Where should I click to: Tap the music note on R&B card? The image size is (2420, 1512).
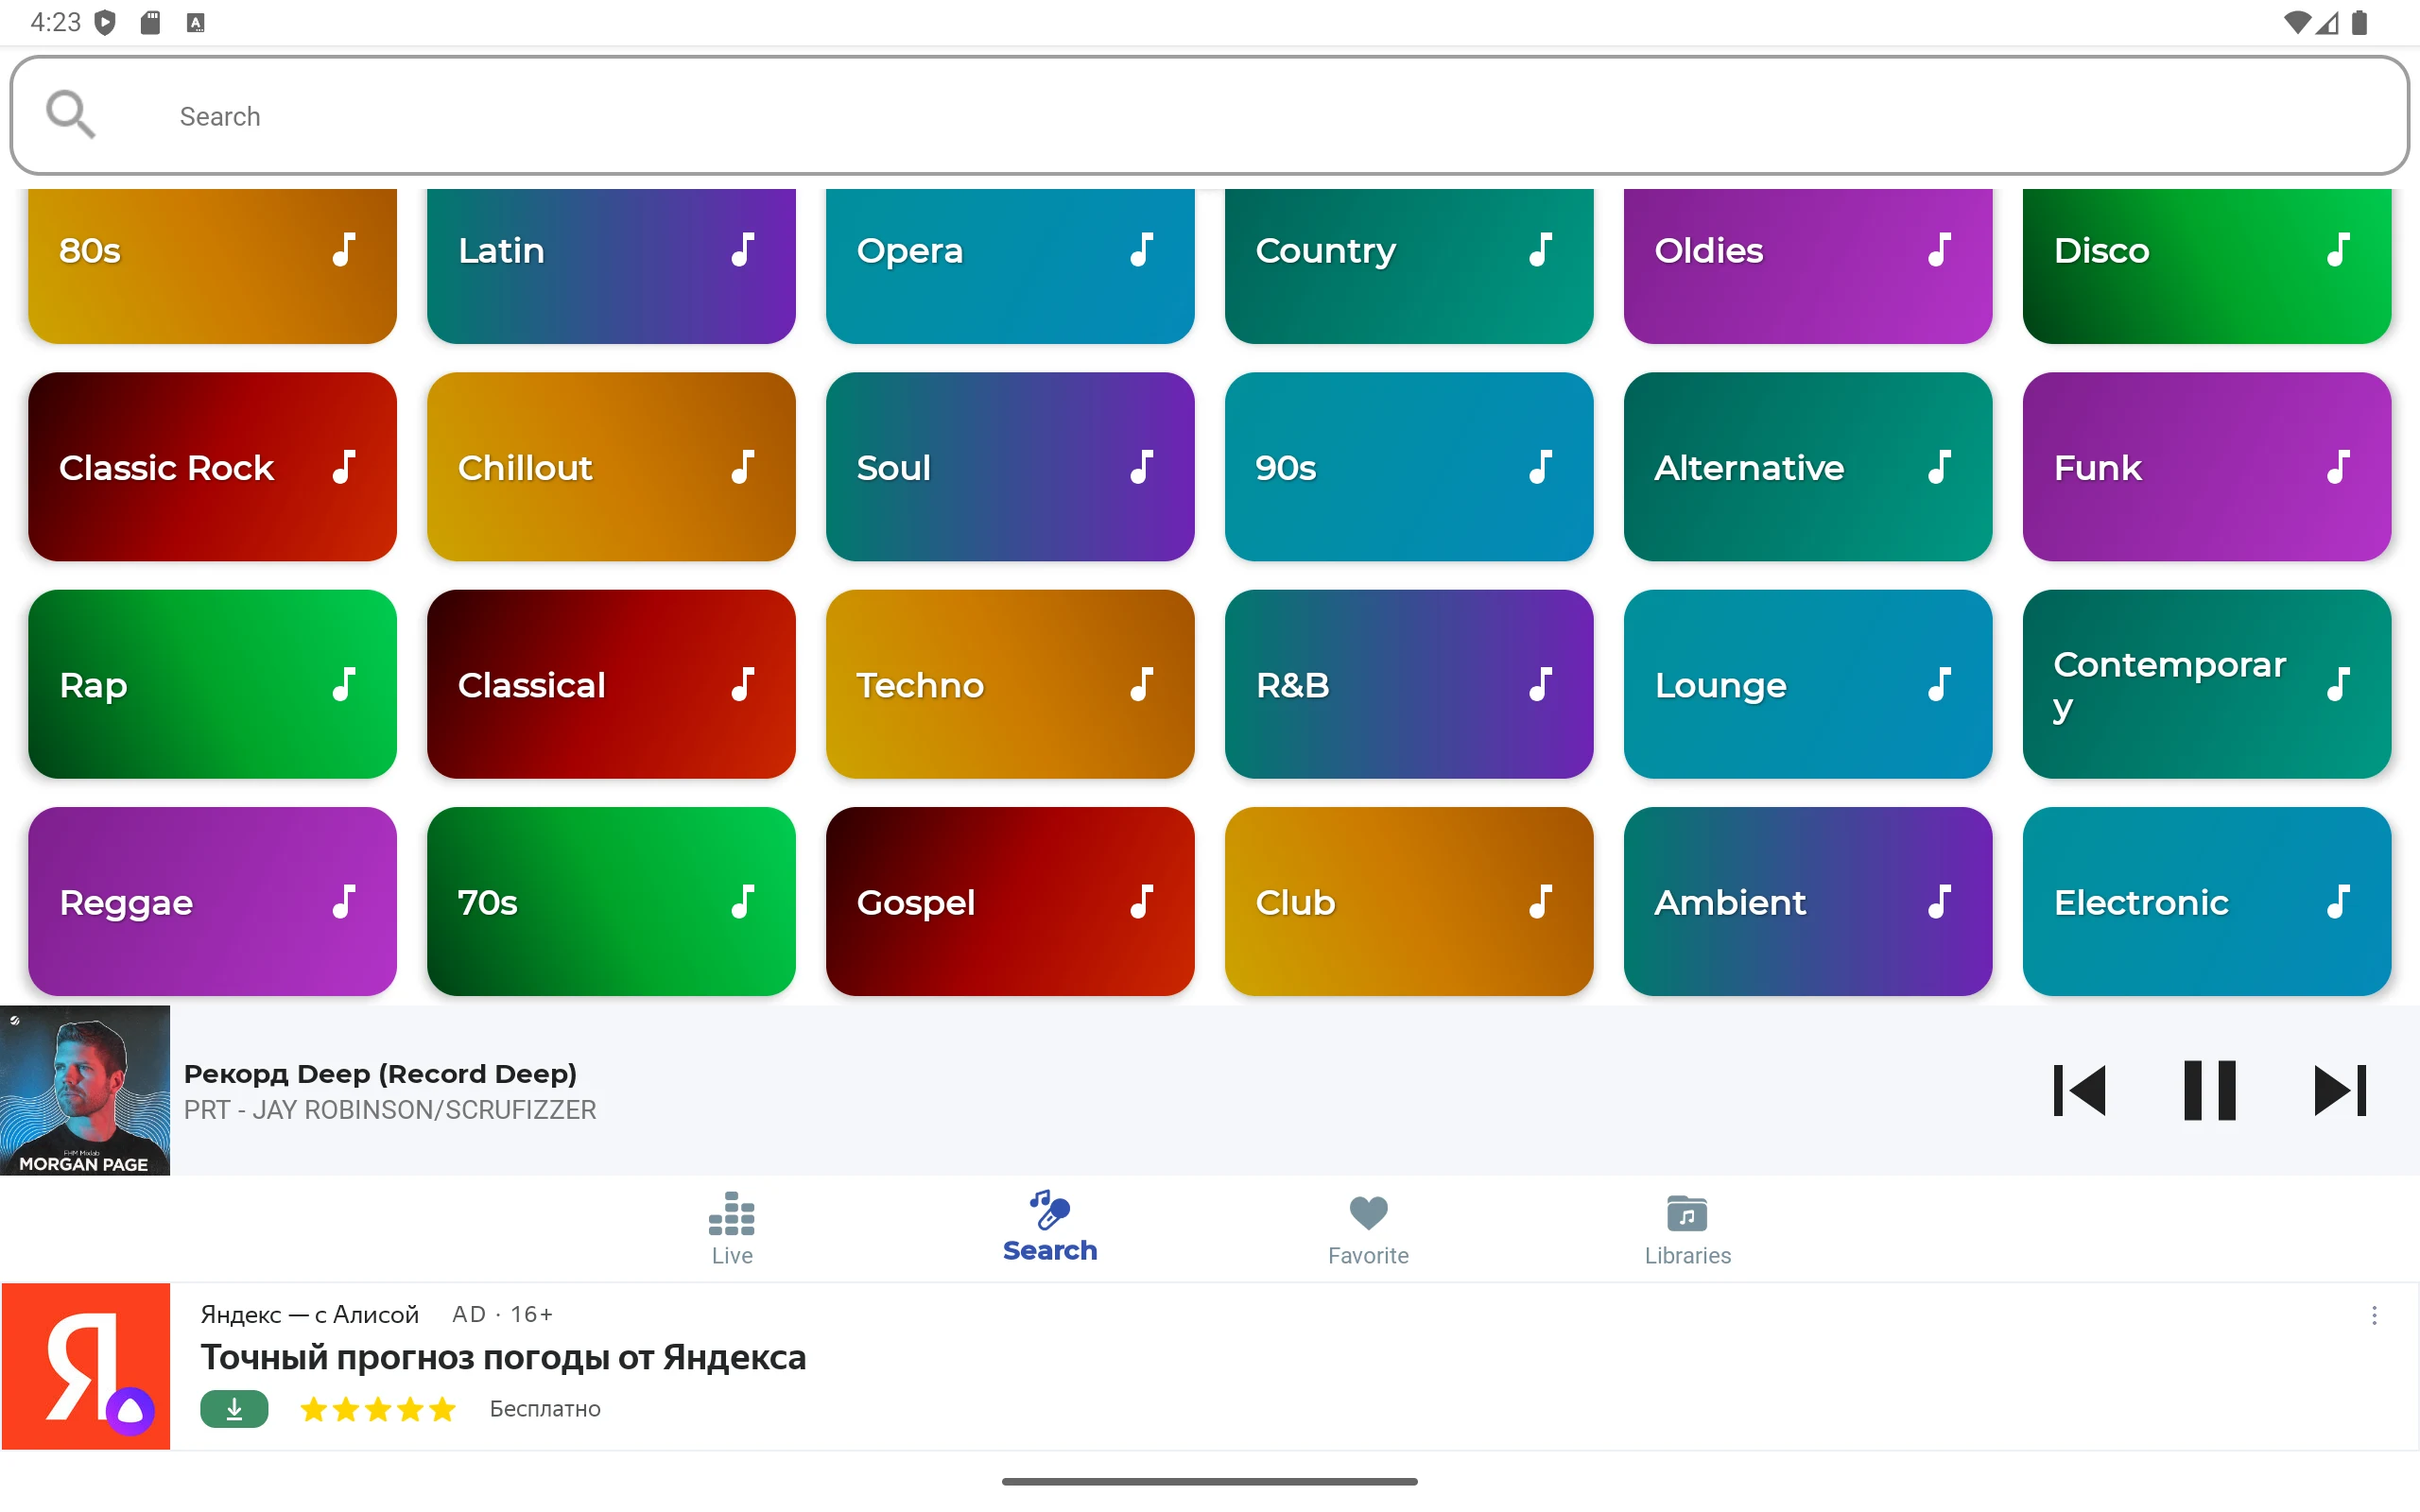[1541, 684]
